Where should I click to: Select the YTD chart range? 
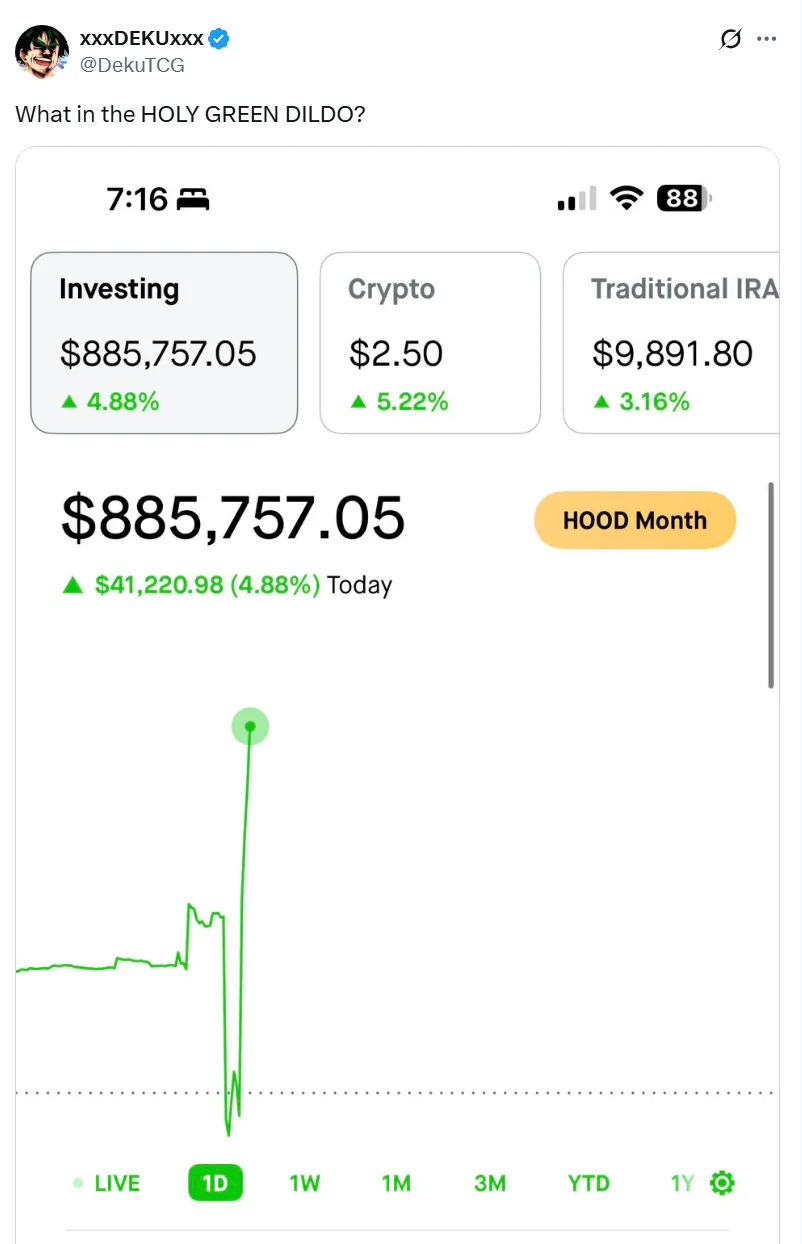pos(588,1183)
